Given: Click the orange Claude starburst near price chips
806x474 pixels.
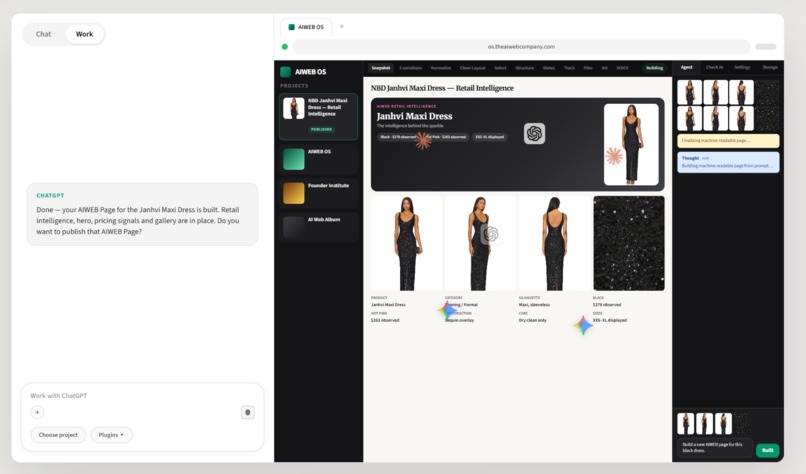Looking at the screenshot, I should point(423,140).
